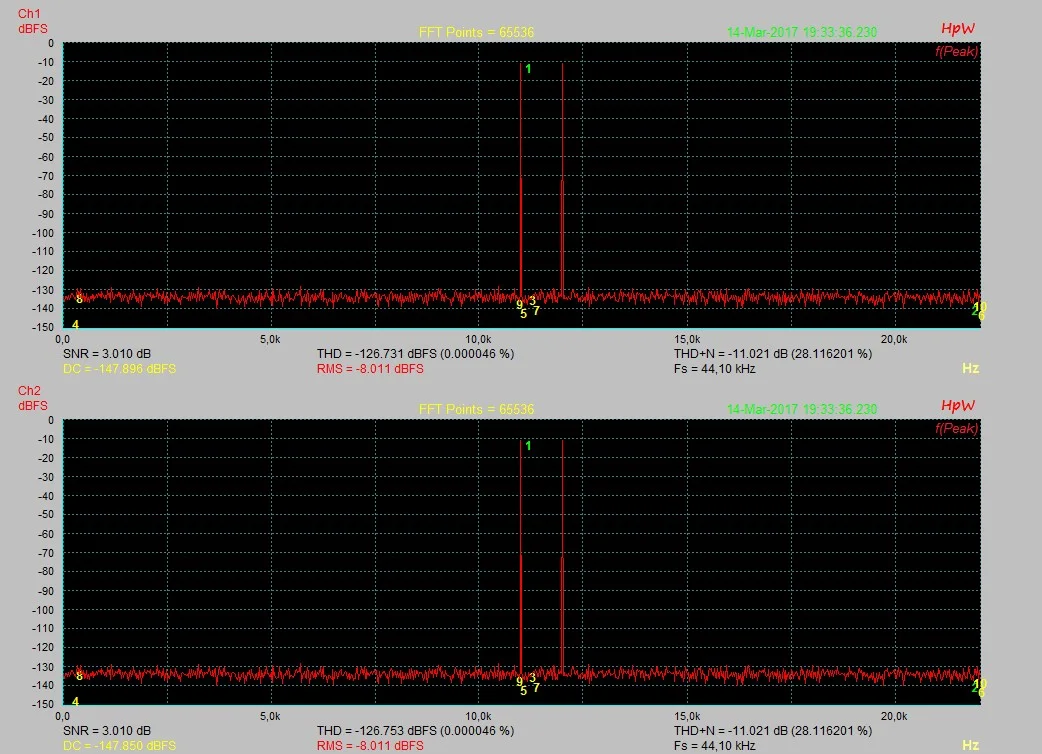1042x754 pixels.
Task: Click the dBFS axis unit below Ch2 label
Action: click(33, 406)
